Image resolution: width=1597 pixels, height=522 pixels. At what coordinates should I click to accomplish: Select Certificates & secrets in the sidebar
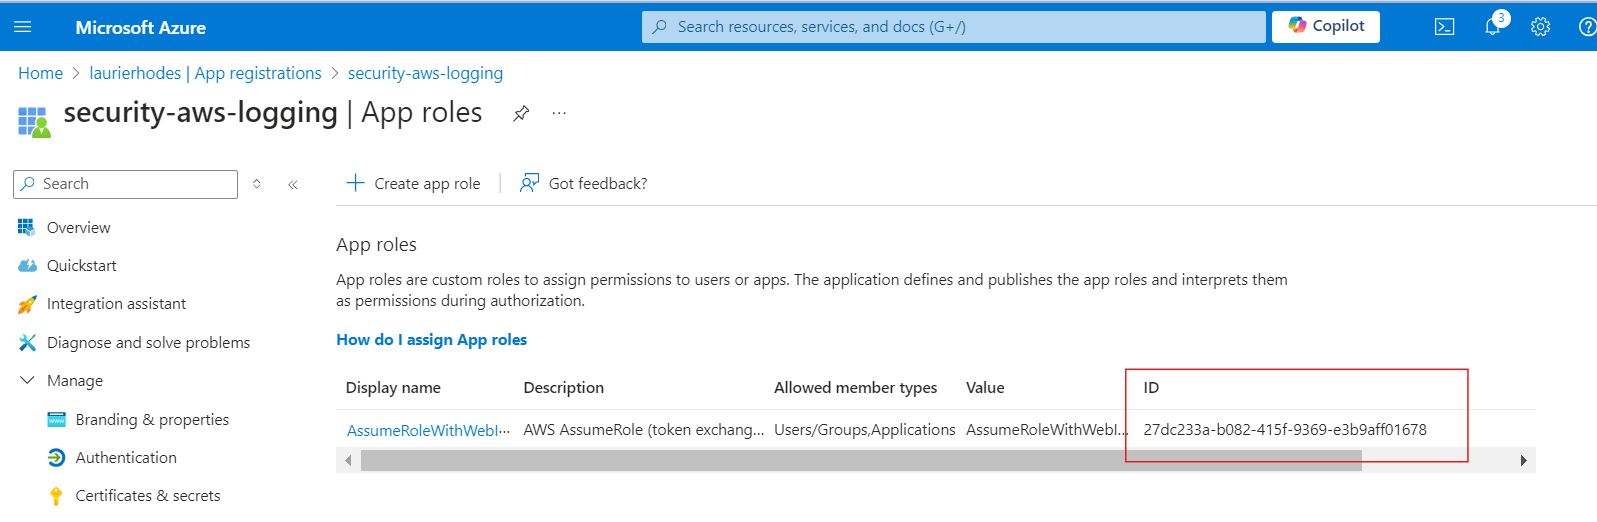point(148,495)
